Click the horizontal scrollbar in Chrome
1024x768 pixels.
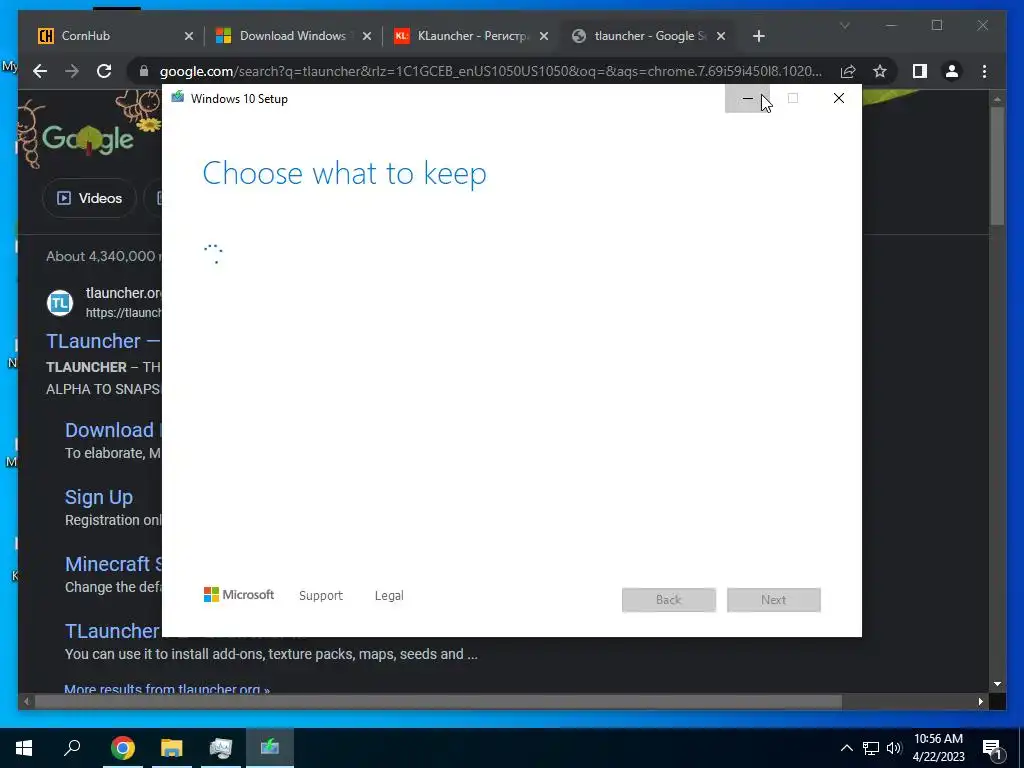tap(438, 702)
